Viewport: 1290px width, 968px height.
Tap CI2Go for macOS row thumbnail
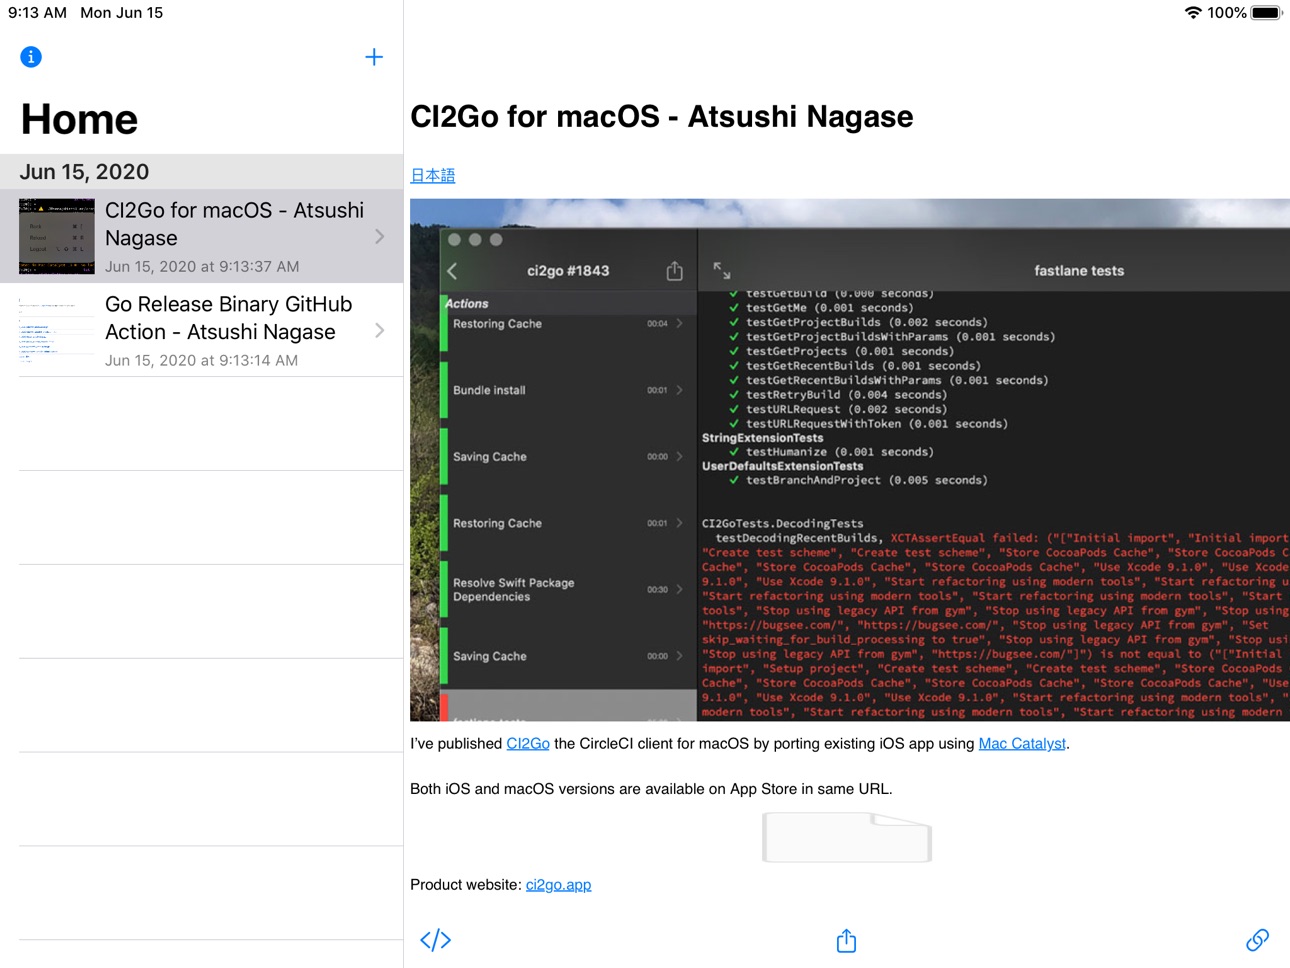tap(57, 236)
